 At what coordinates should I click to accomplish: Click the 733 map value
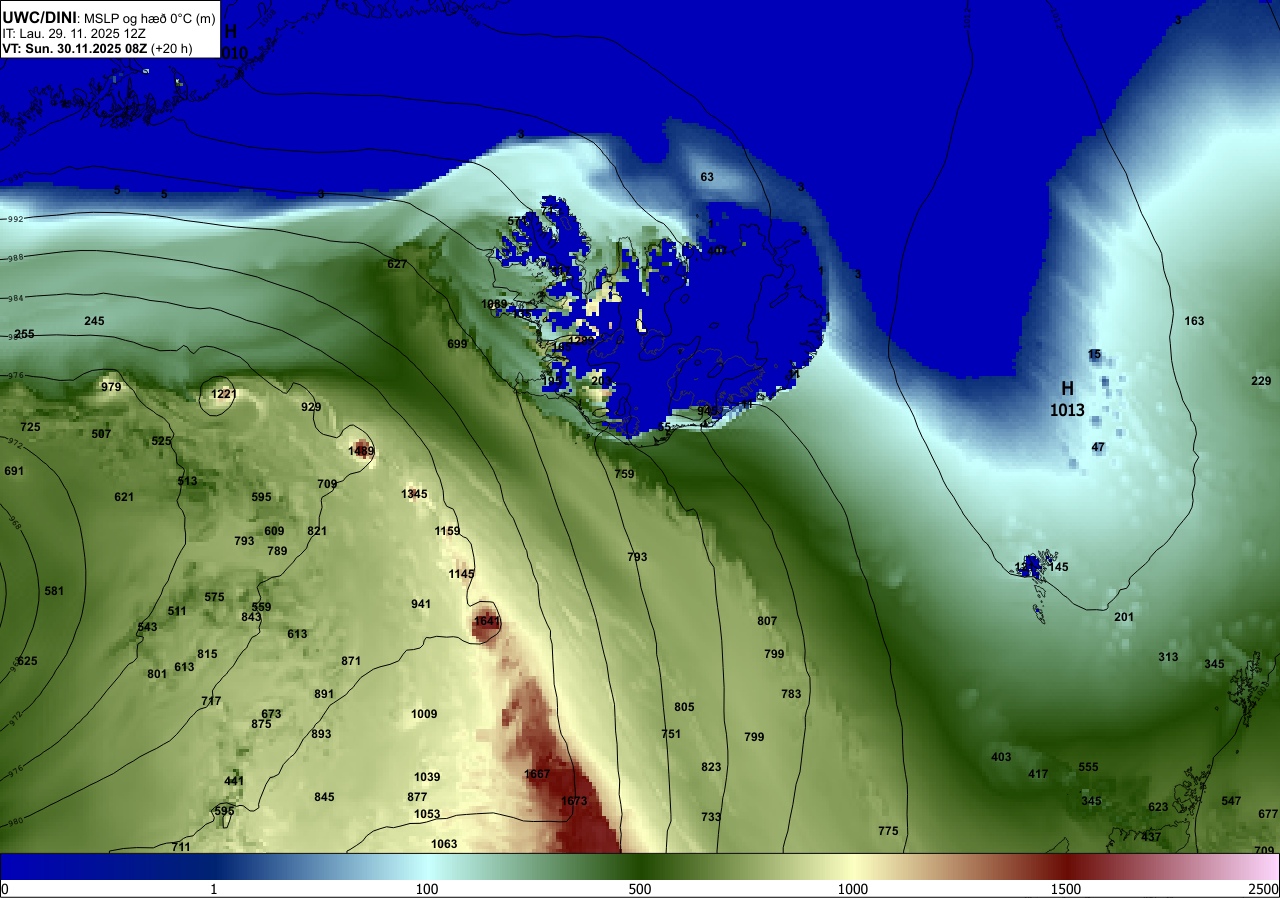point(711,817)
